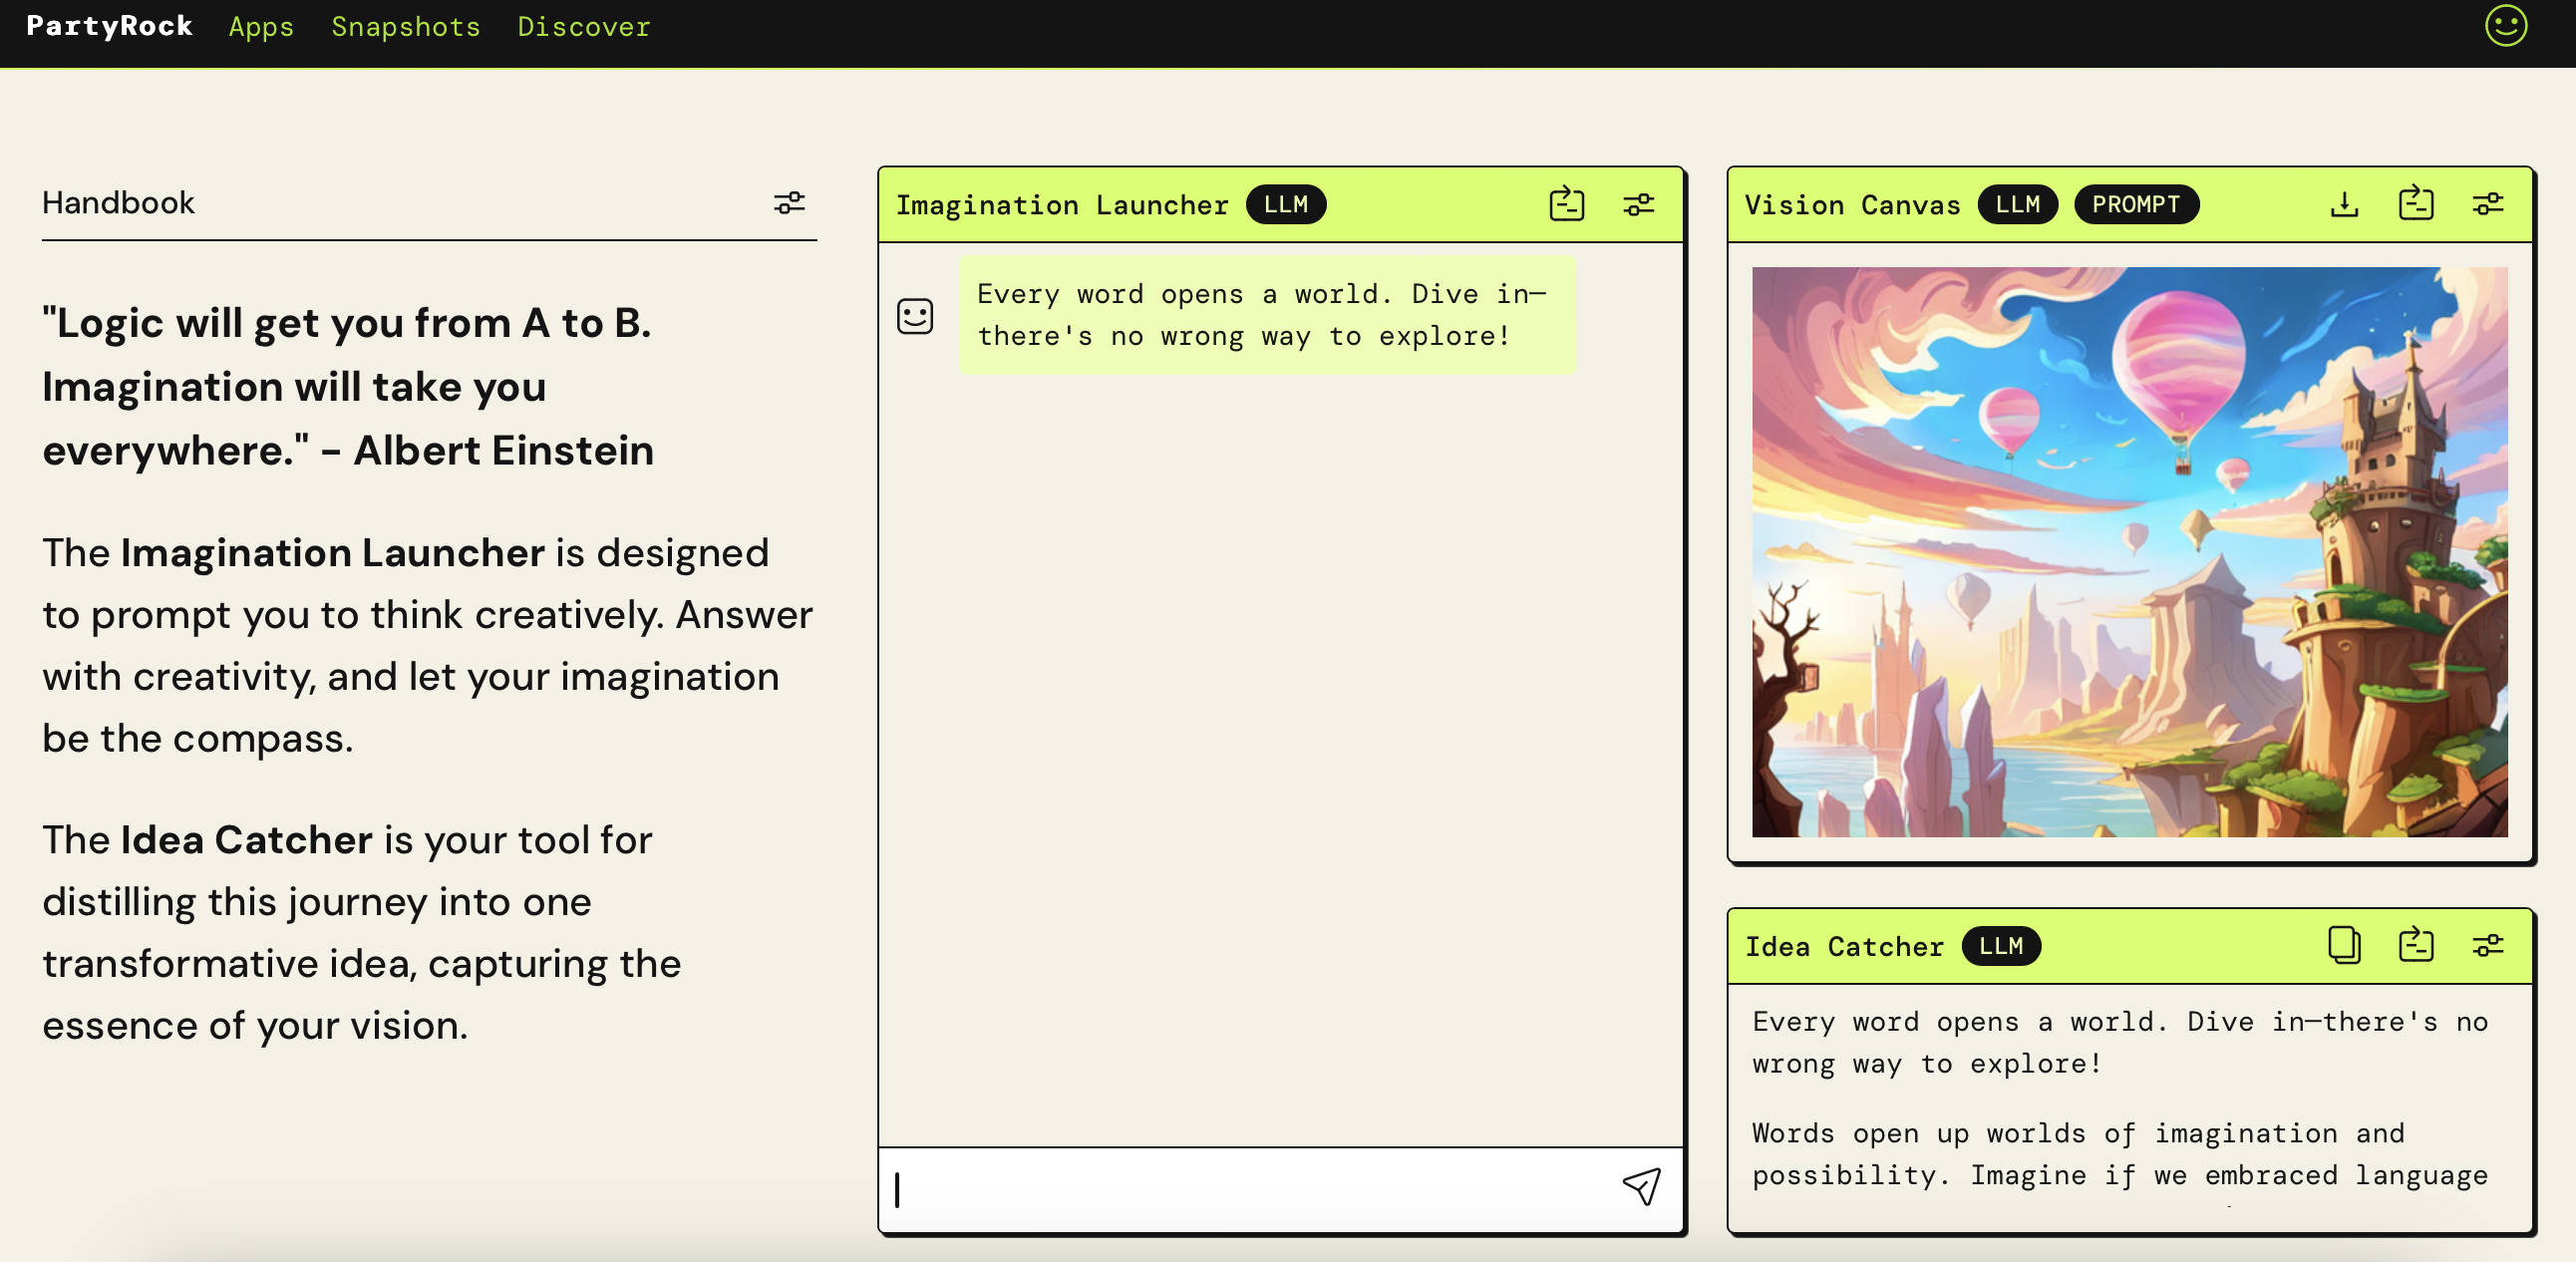The image size is (2576, 1262).
Task: Click Idea Catcher share/export icon
Action: click(x=2416, y=945)
